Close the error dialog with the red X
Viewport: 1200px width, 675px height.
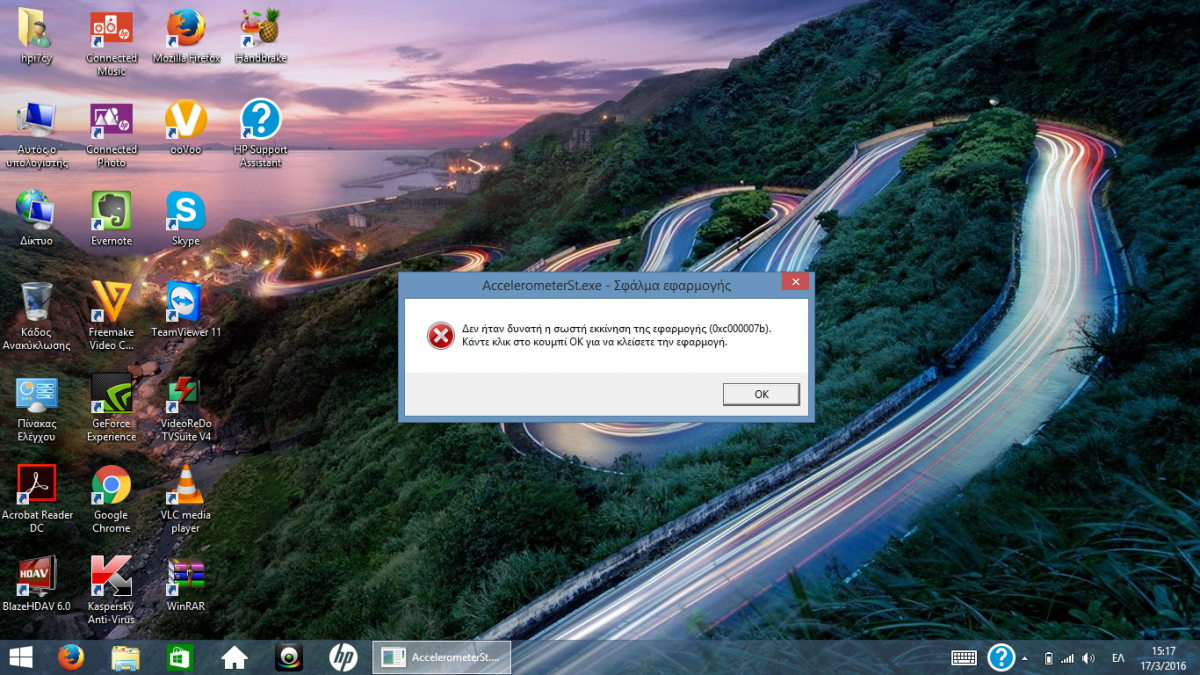794,283
